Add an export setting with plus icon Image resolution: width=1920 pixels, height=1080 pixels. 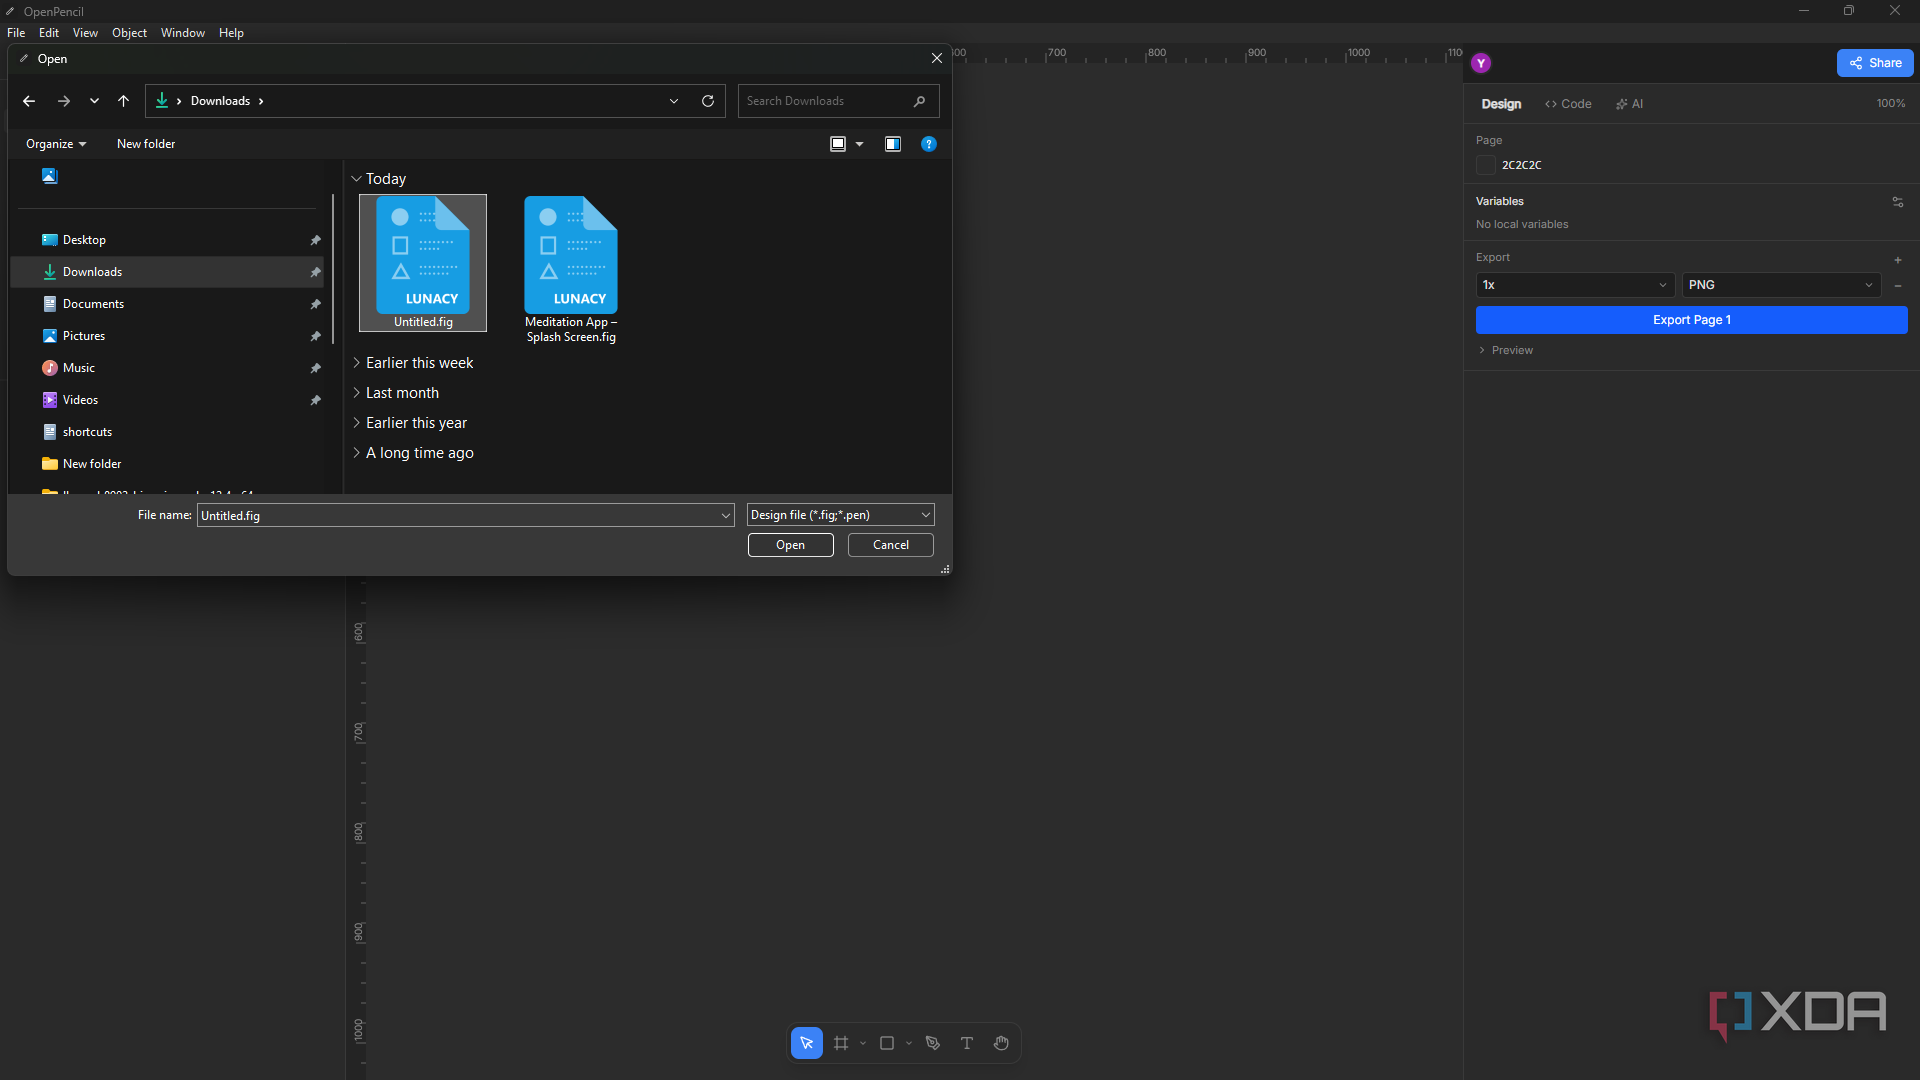click(x=1897, y=260)
